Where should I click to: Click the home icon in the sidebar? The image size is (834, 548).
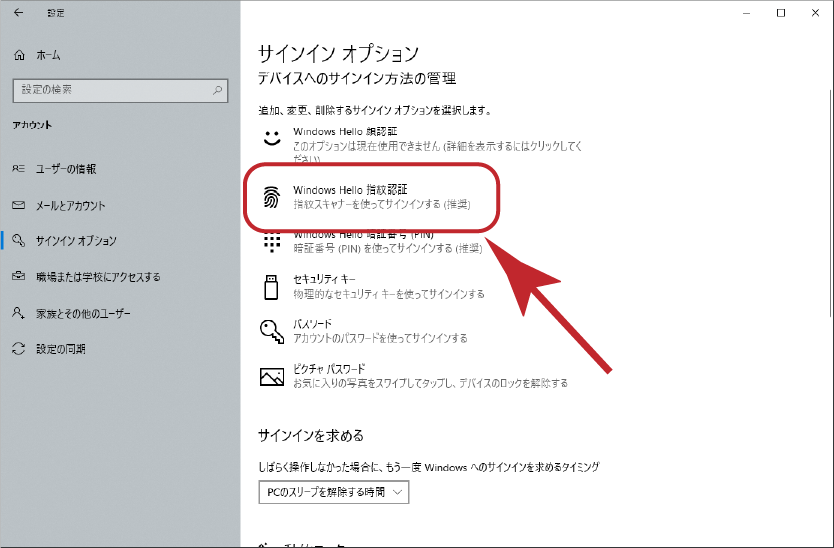[x=19, y=55]
